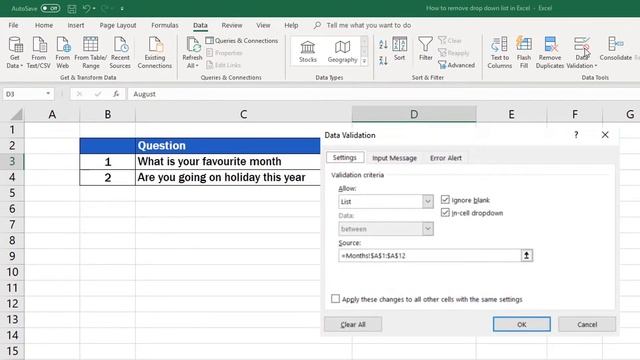
Task: Expand the Allow list dropdown
Action: [x=427, y=201]
